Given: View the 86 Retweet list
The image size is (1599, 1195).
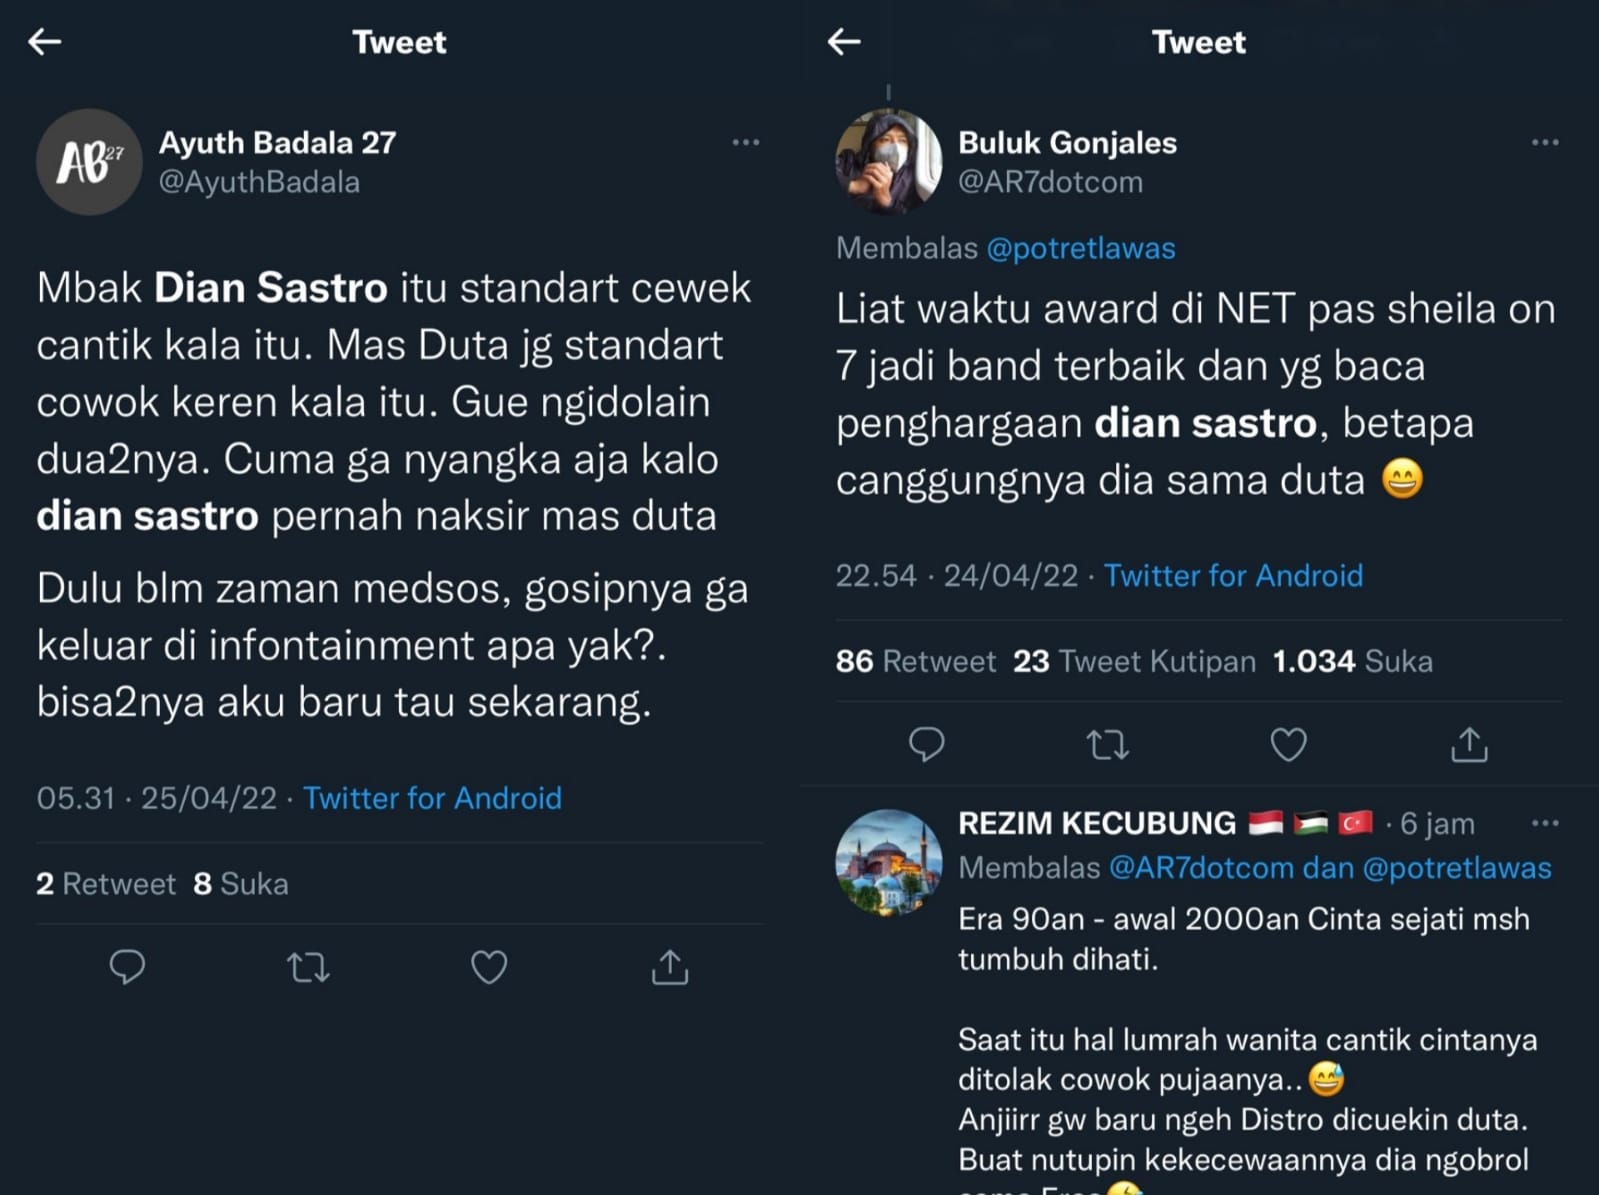Looking at the screenshot, I should [x=915, y=661].
